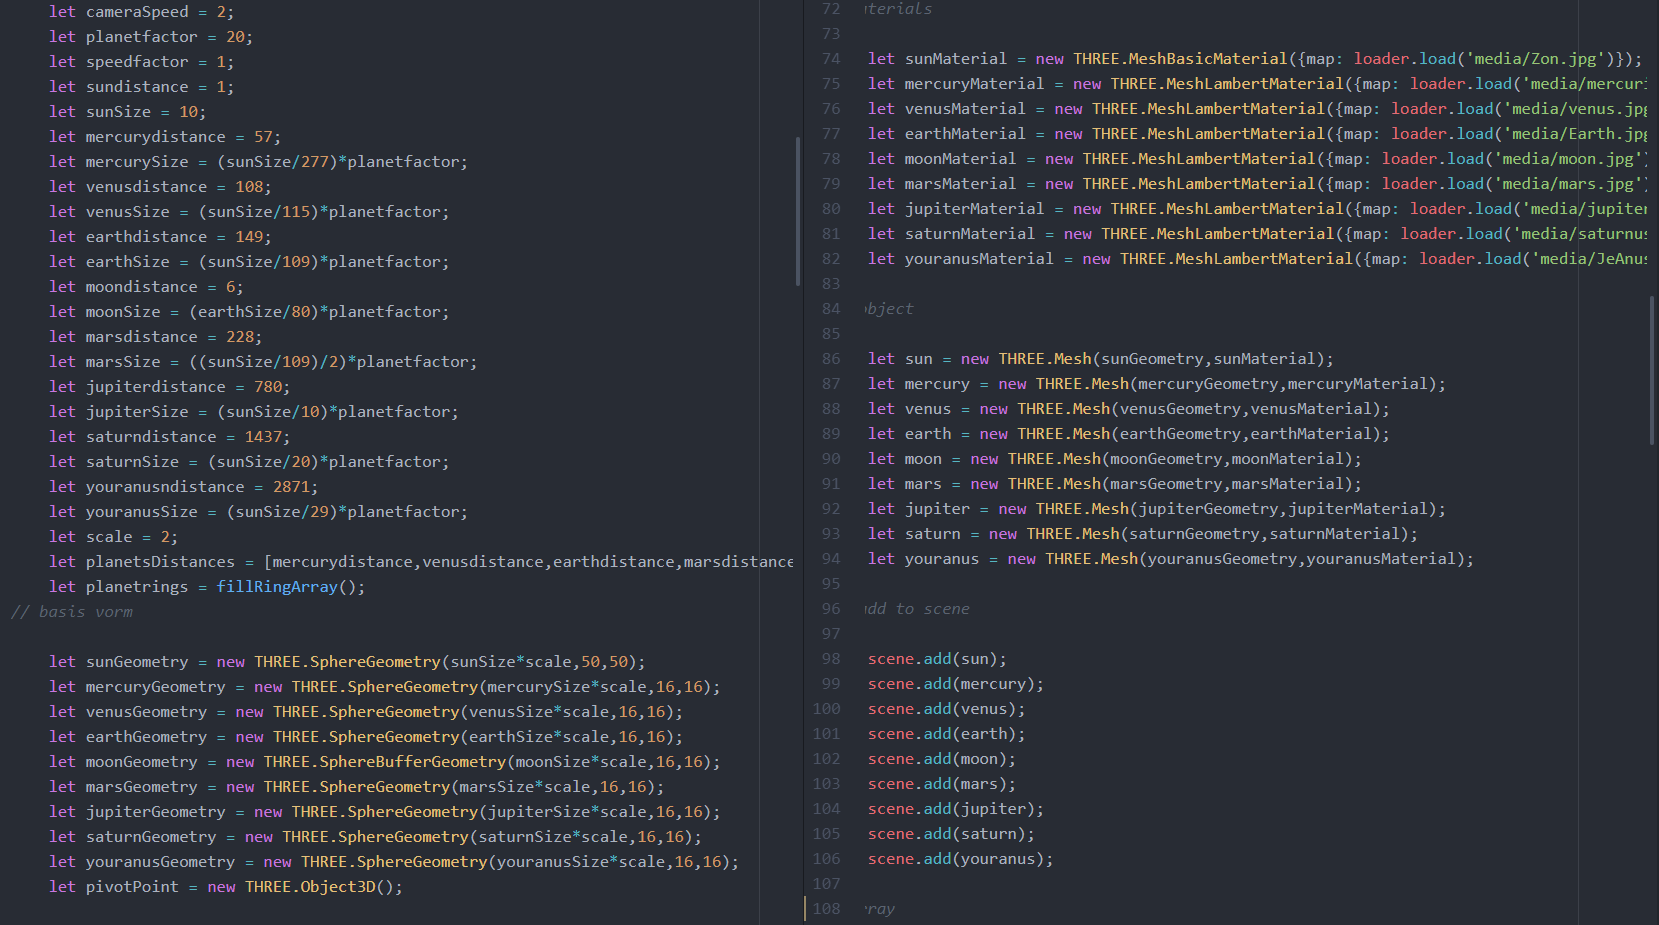Click the scene.add(youranus); statement

(x=961, y=859)
